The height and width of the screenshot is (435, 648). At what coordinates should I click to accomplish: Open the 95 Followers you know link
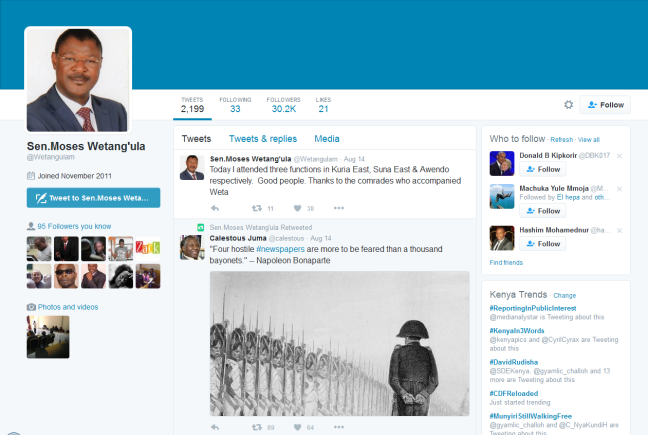coord(74,226)
